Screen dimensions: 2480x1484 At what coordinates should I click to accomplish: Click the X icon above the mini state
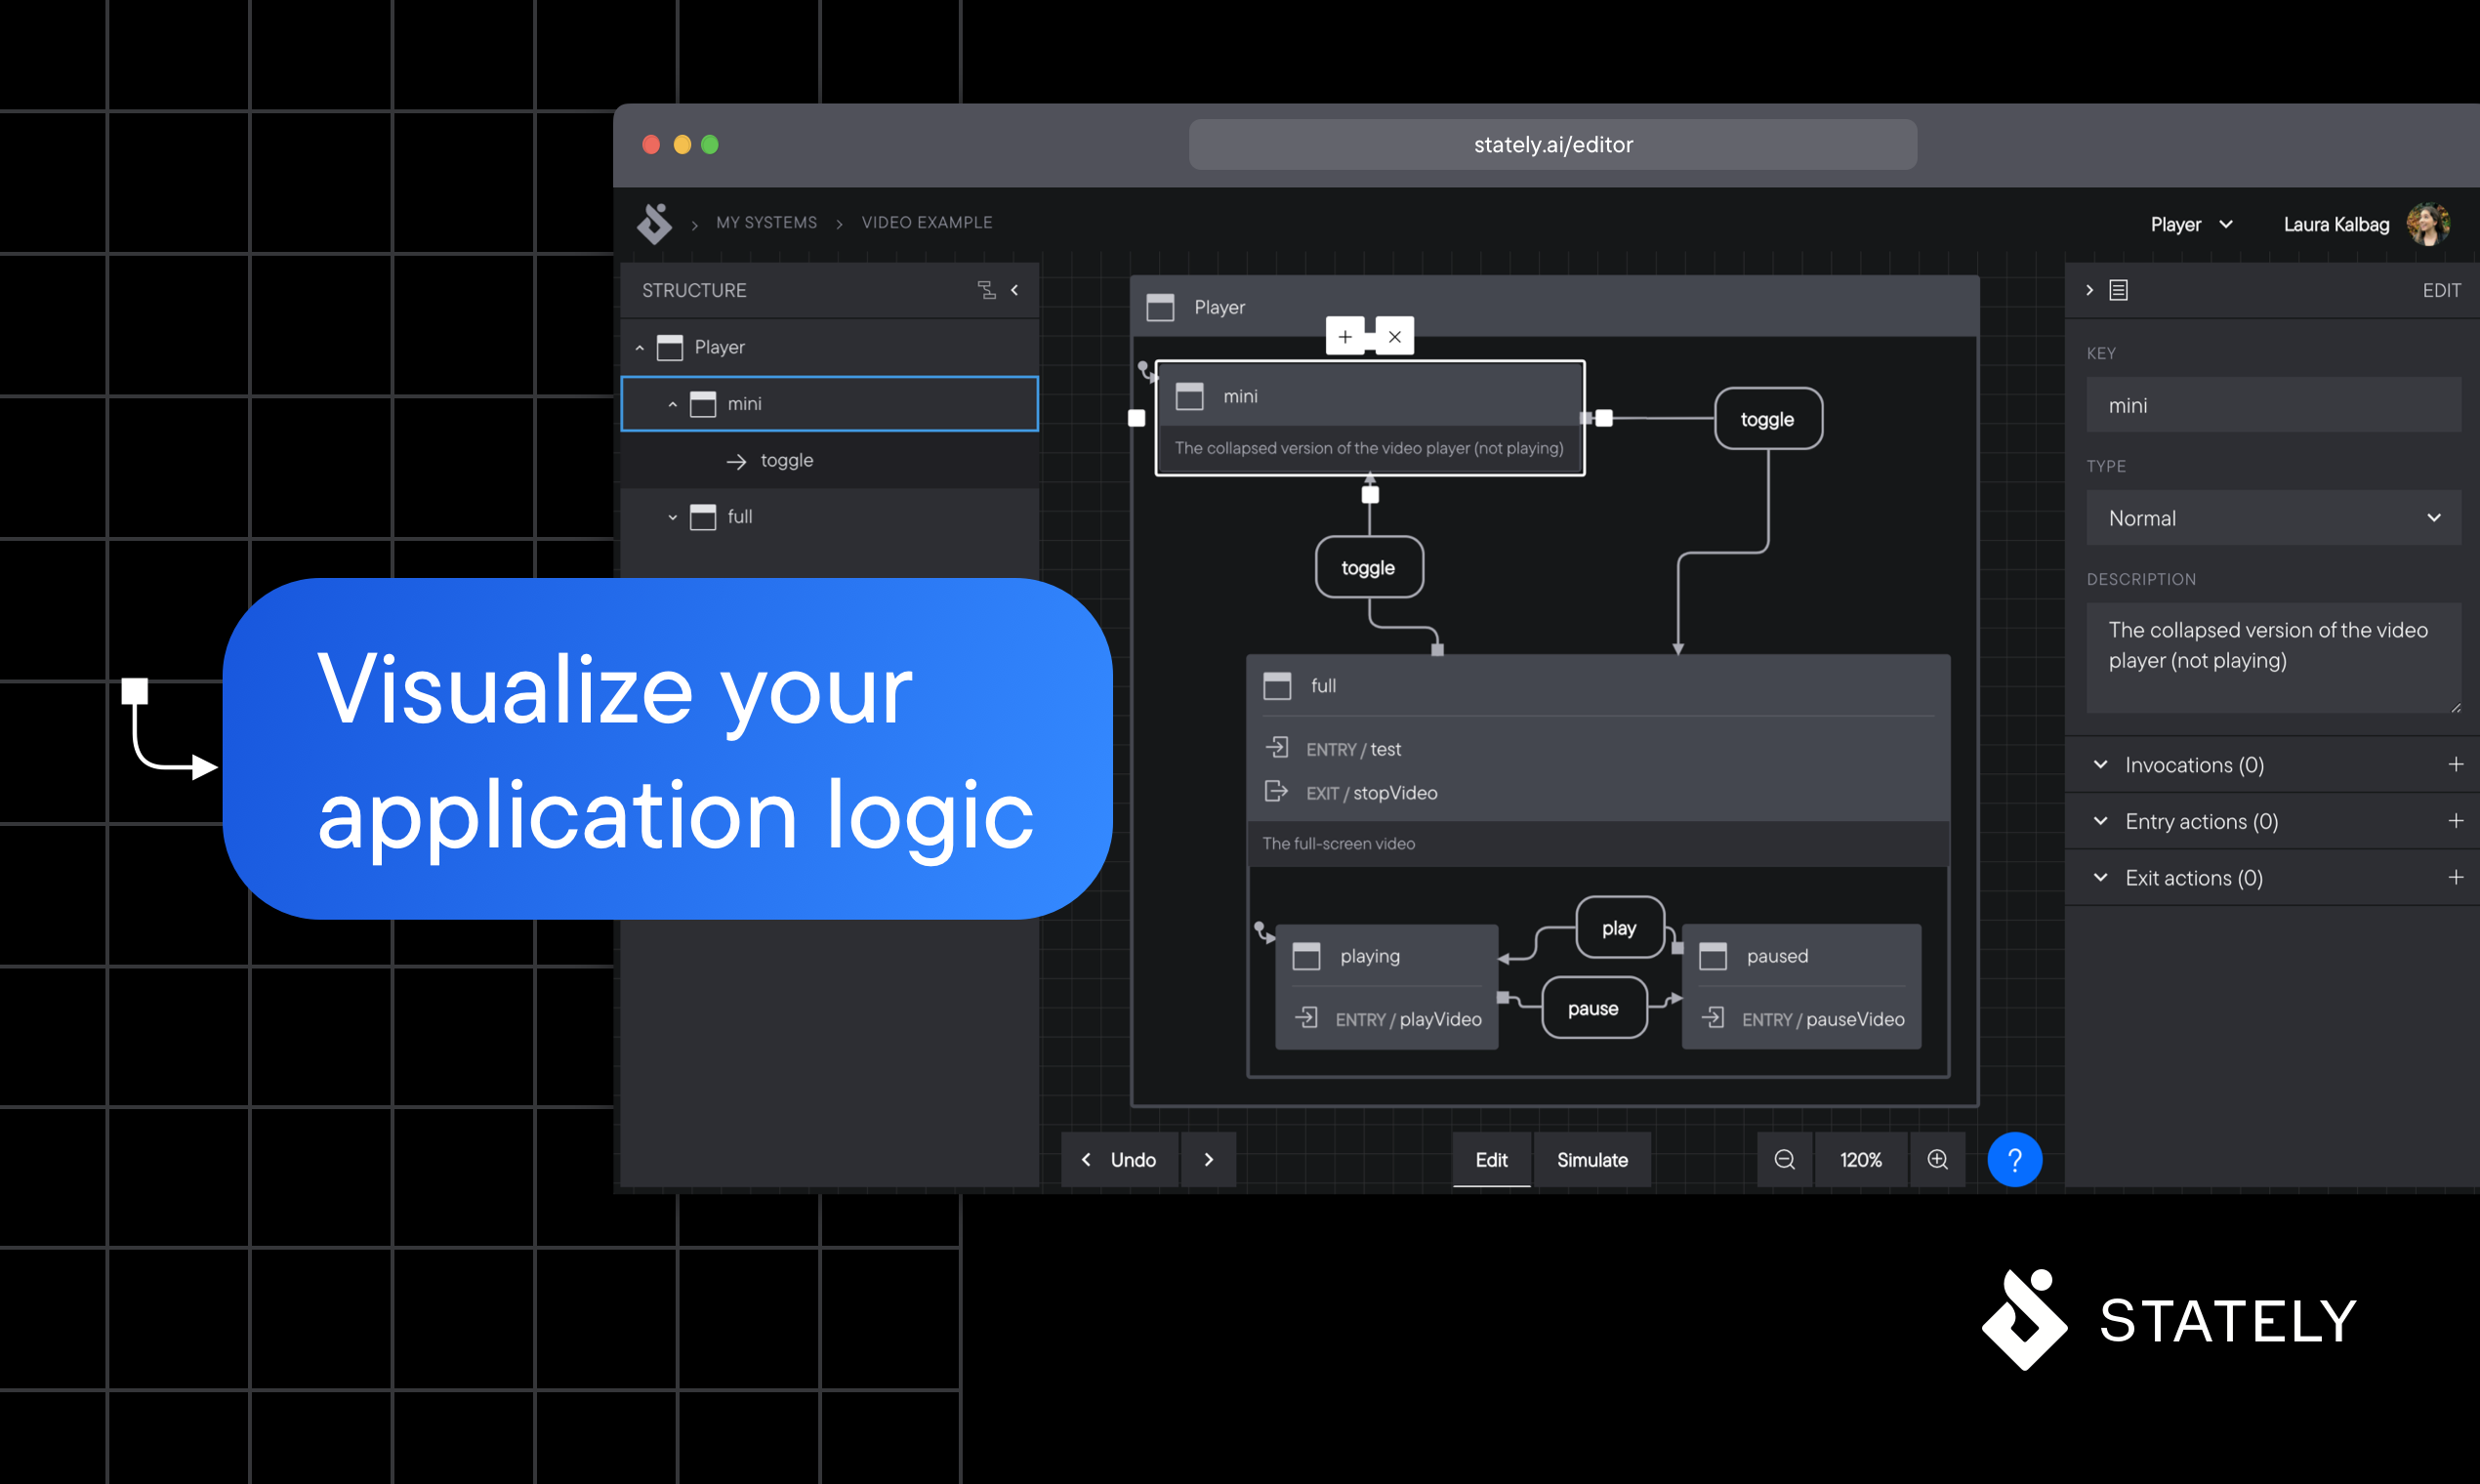(1394, 336)
